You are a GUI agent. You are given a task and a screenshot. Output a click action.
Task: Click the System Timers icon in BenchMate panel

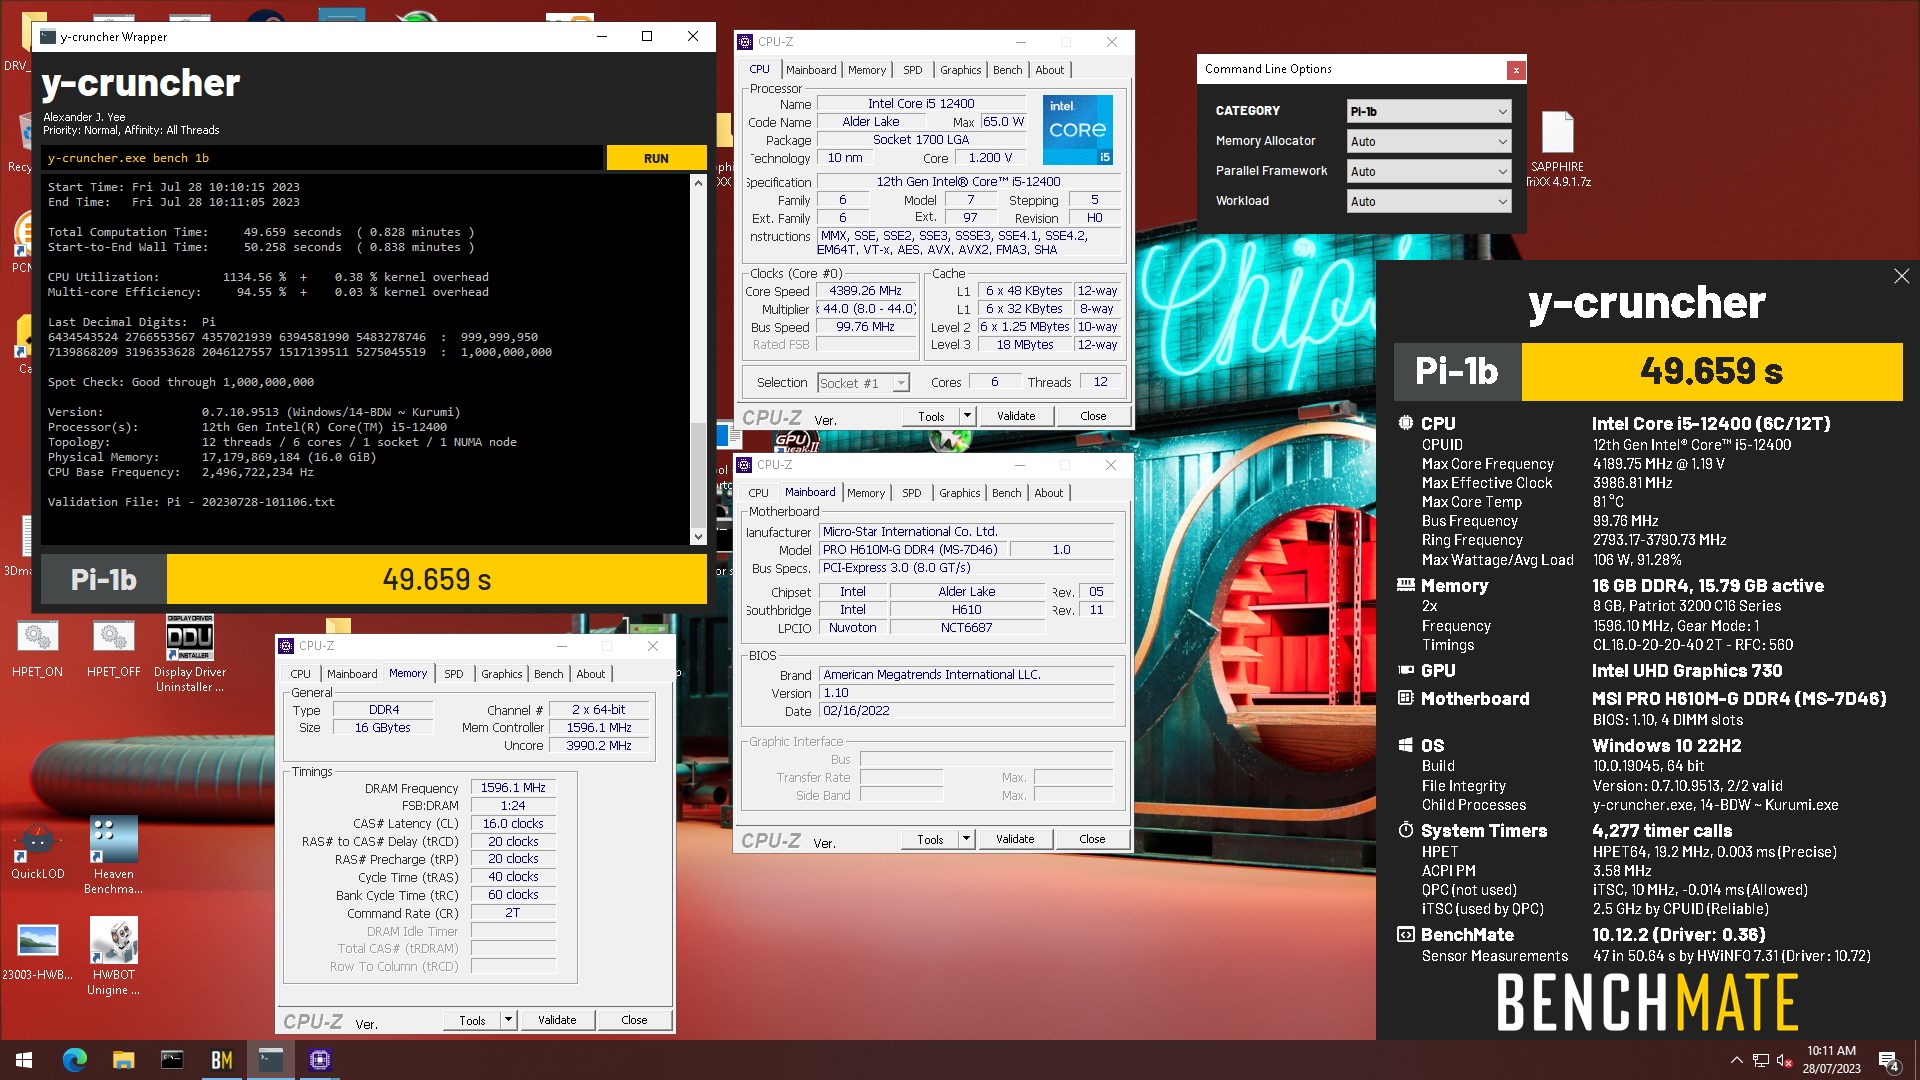(1405, 830)
